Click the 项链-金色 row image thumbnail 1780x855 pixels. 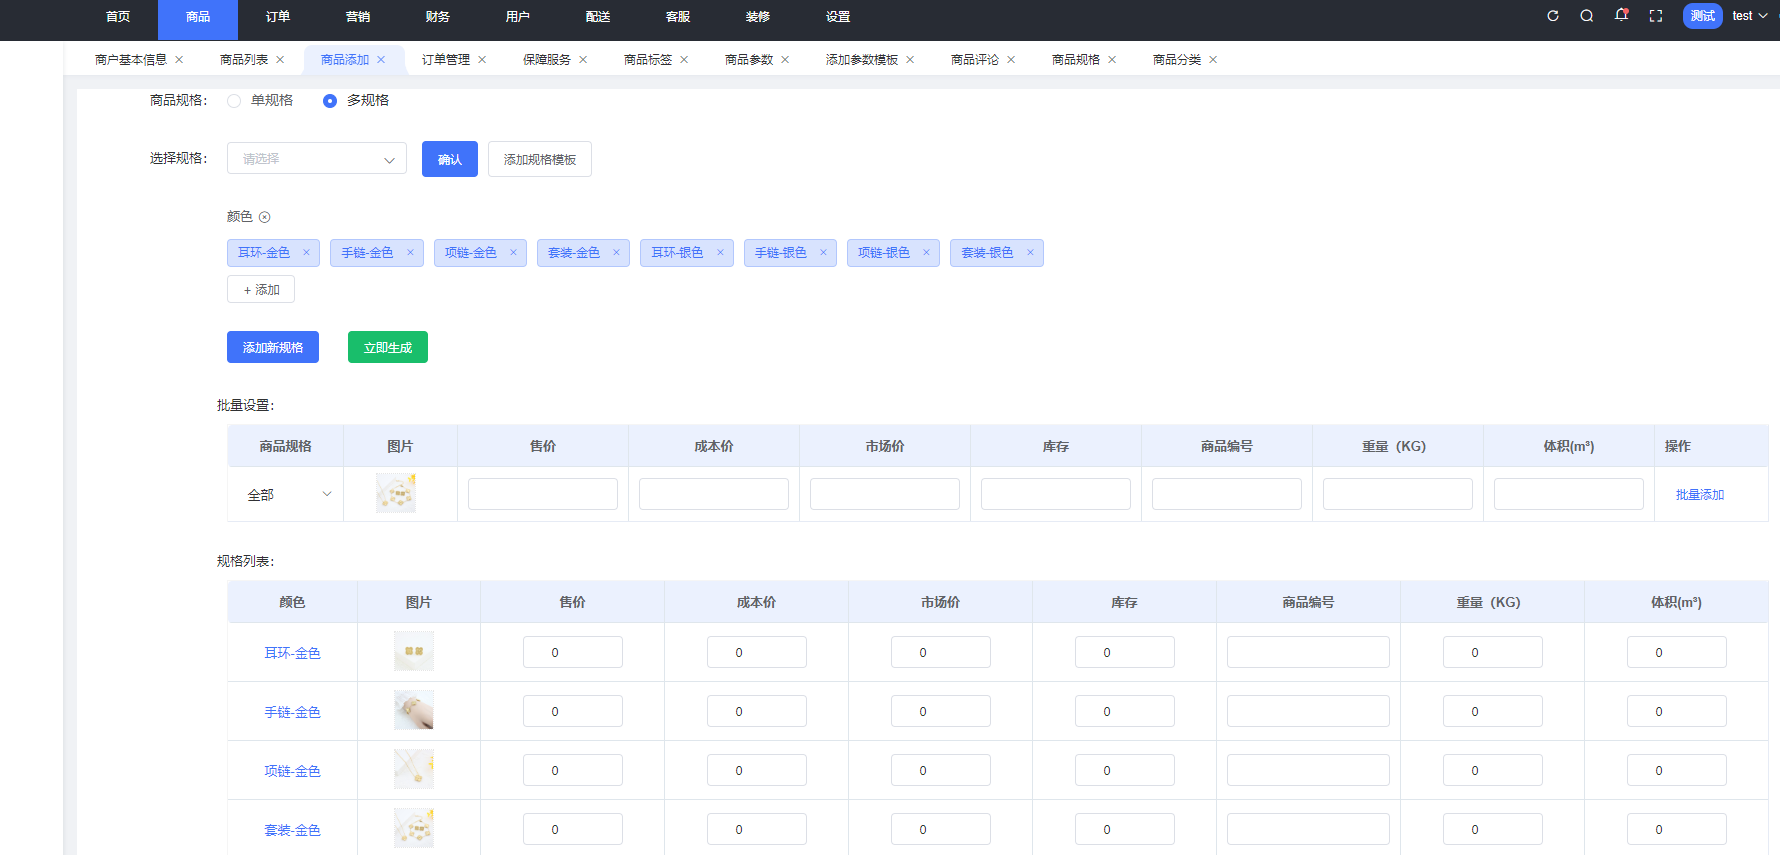pos(414,769)
